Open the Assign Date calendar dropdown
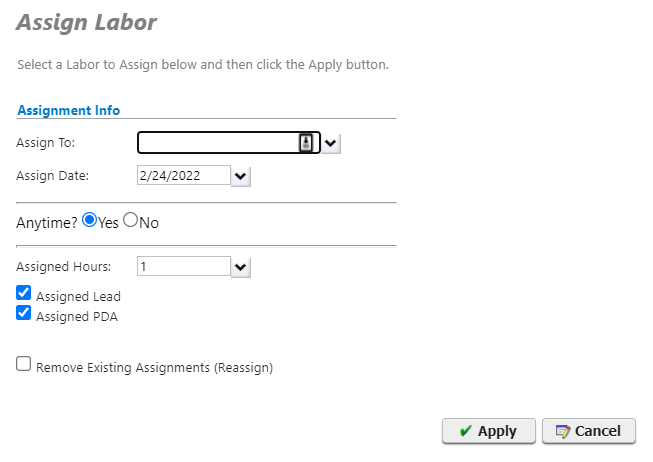The image size is (653, 462). tap(240, 176)
